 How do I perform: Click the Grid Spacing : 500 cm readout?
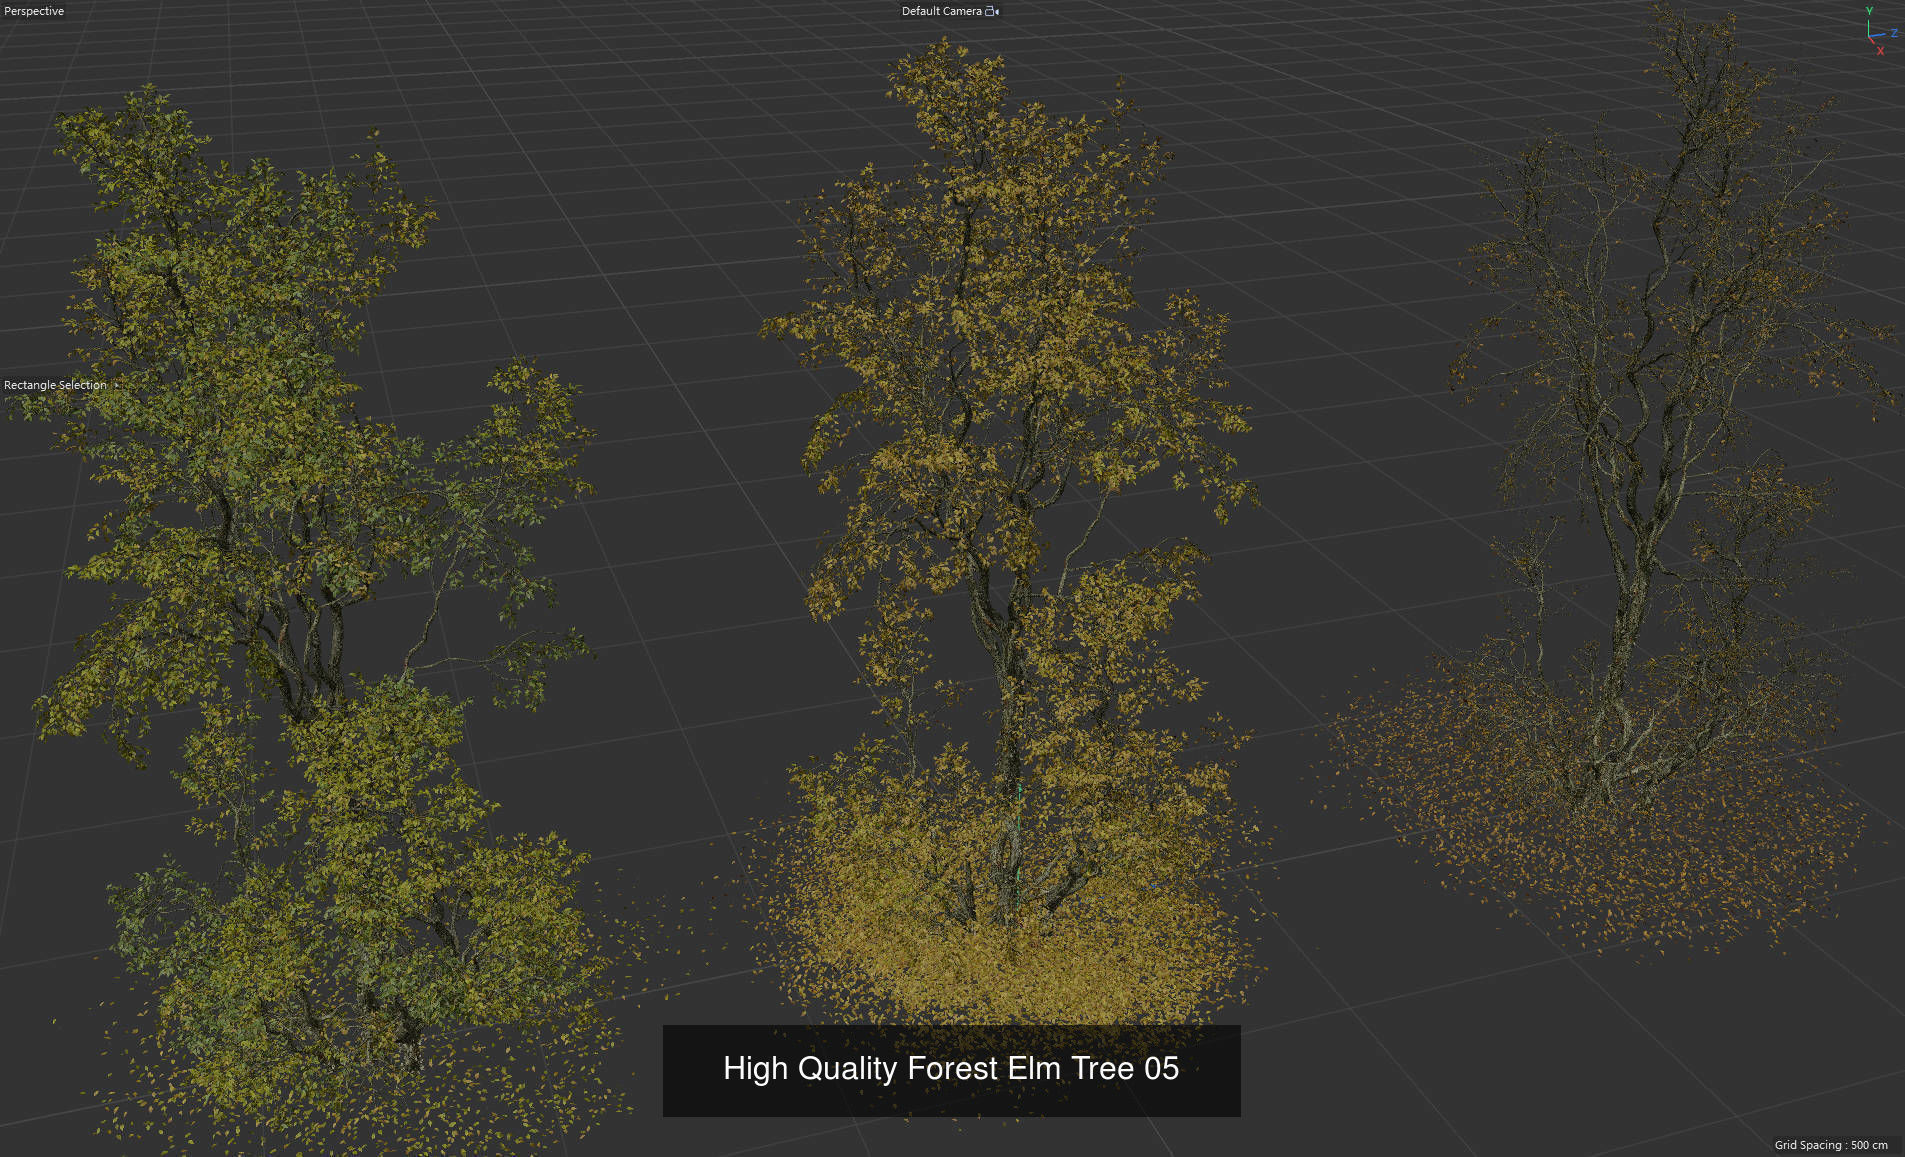pyautogui.click(x=1831, y=1145)
